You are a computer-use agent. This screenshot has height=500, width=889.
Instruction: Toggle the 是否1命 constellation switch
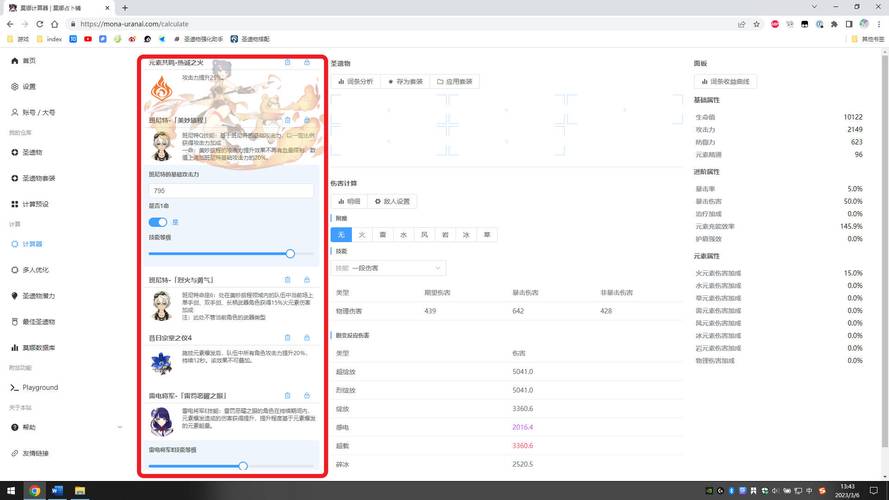click(x=158, y=222)
